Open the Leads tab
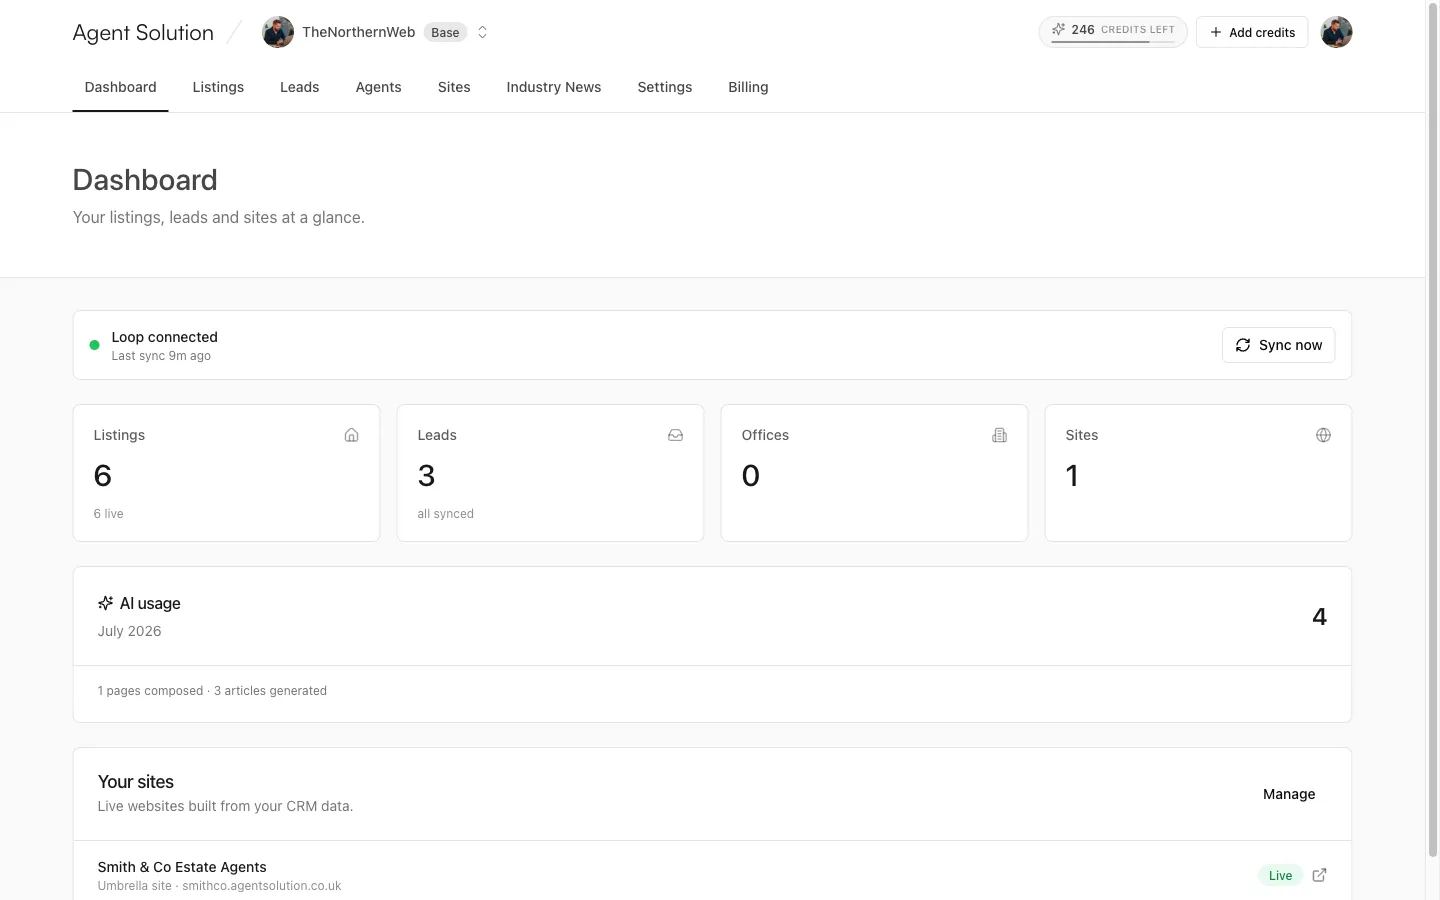The width and height of the screenshot is (1440, 900). click(x=299, y=87)
